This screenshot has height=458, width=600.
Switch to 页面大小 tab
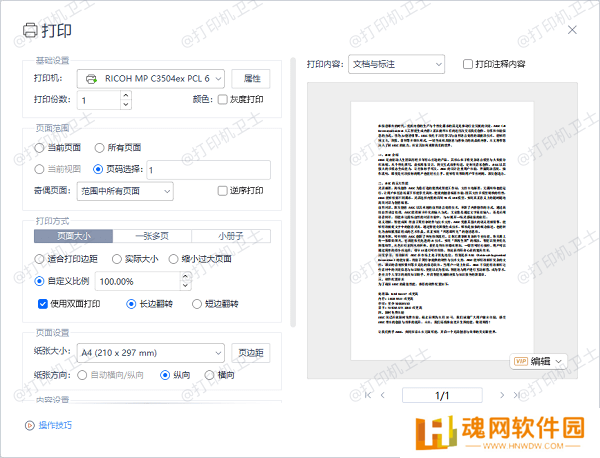[x=73, y=236]
